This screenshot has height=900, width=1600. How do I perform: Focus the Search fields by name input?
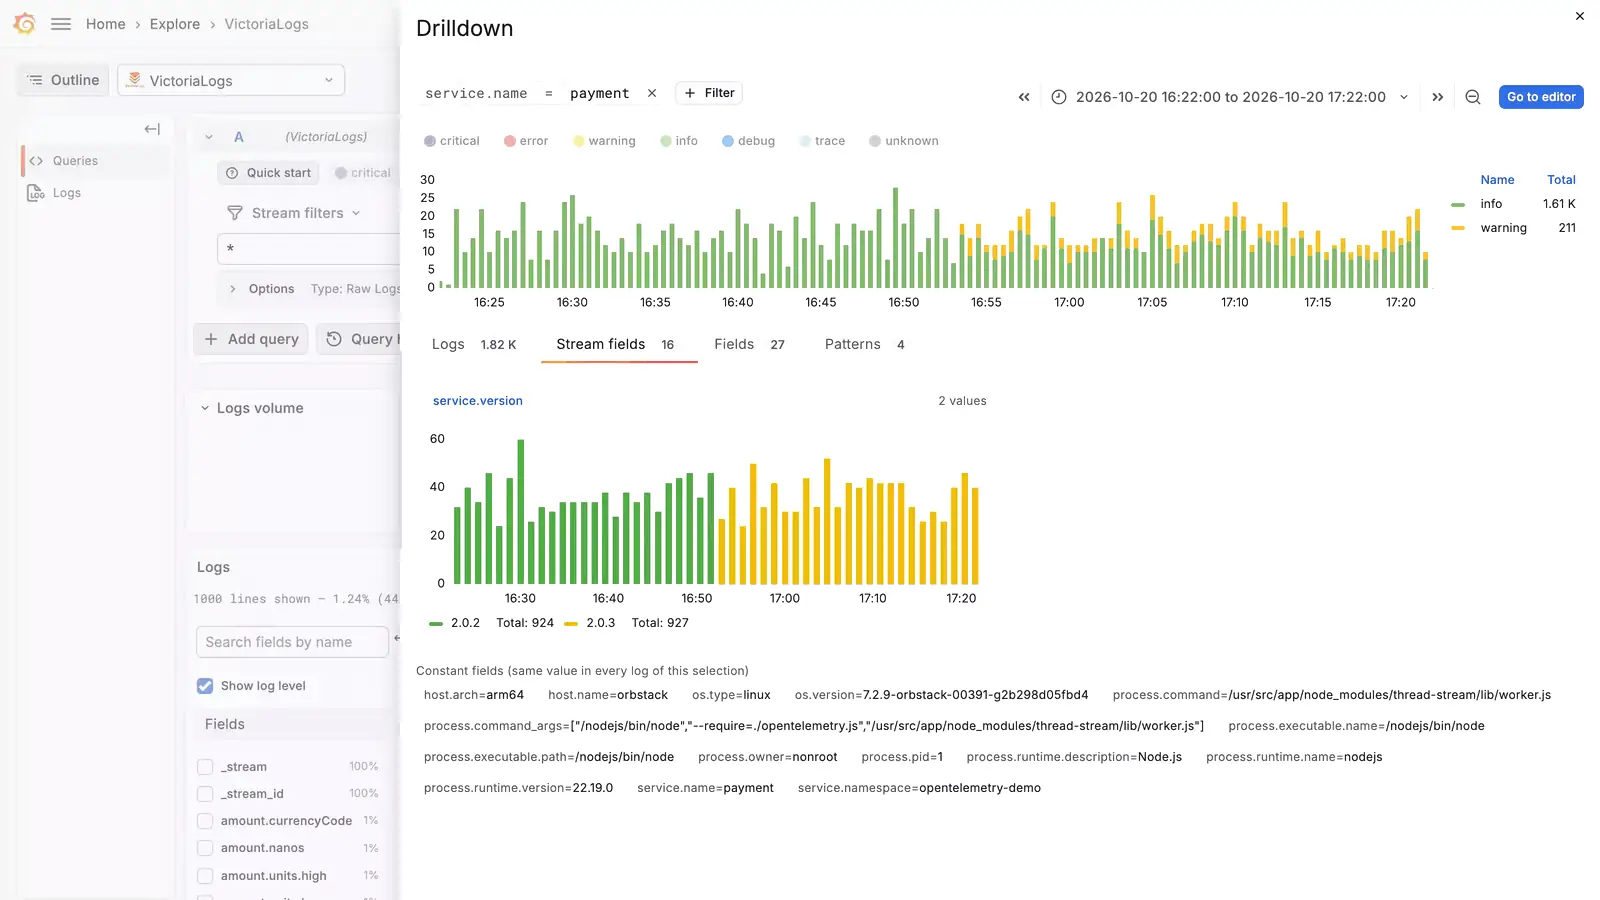click(x=292, y=642)
